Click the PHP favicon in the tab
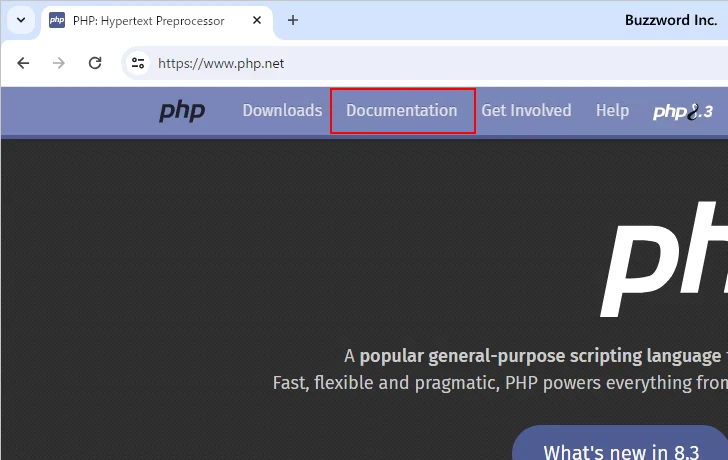The height and width of the screenshot is (460, 728). [x=57, y=20]
